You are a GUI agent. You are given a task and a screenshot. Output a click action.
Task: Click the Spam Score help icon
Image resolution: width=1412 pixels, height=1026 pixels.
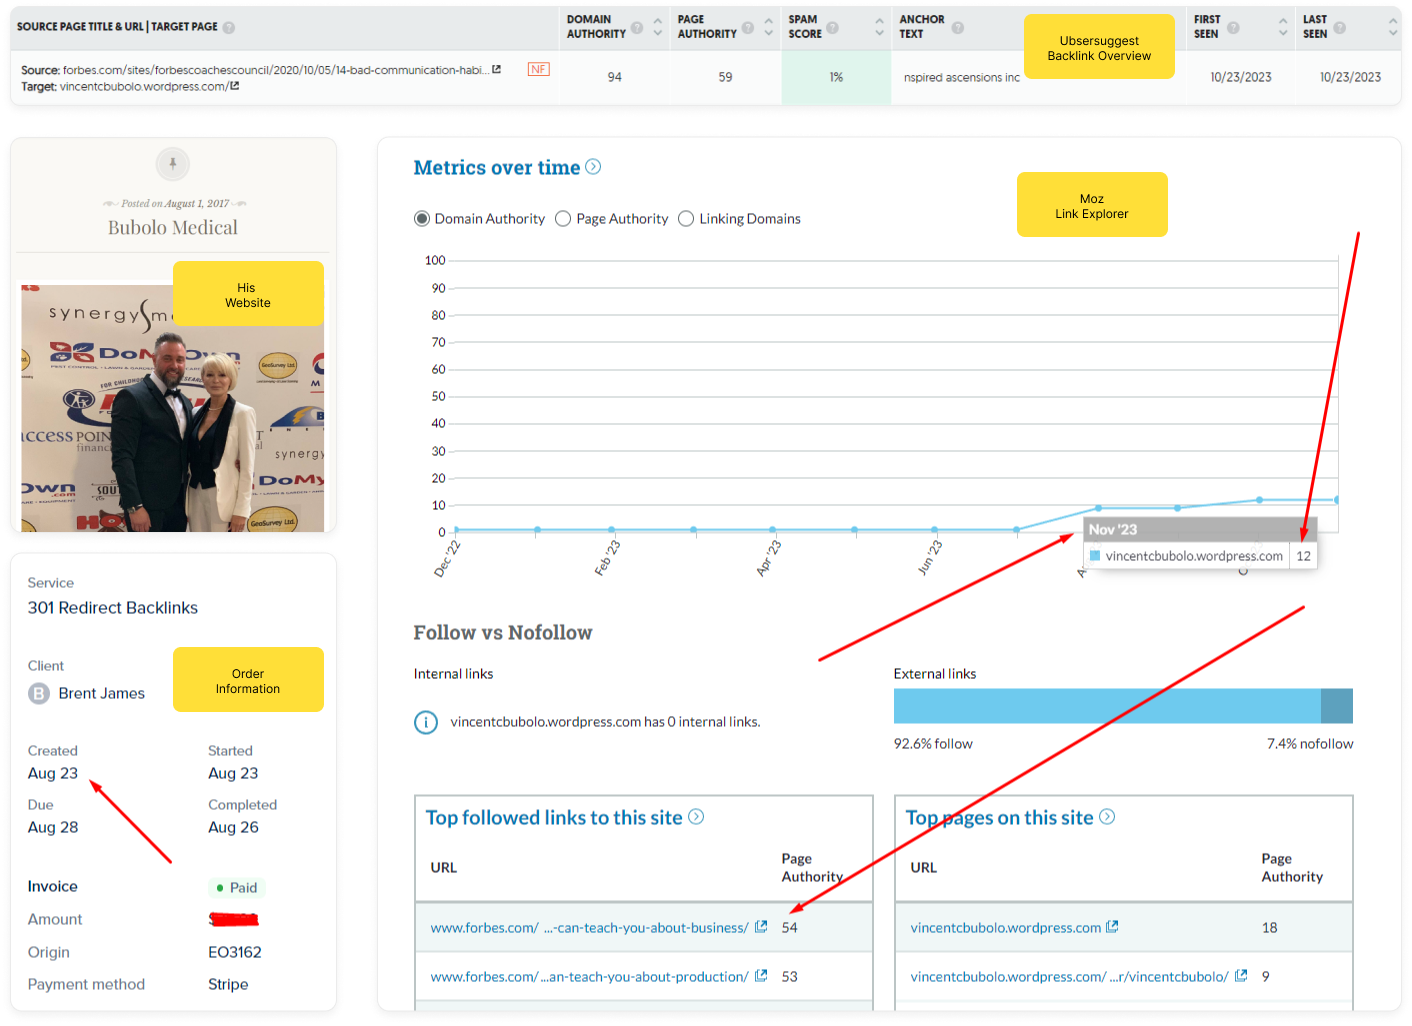click(x=832, y=27)
